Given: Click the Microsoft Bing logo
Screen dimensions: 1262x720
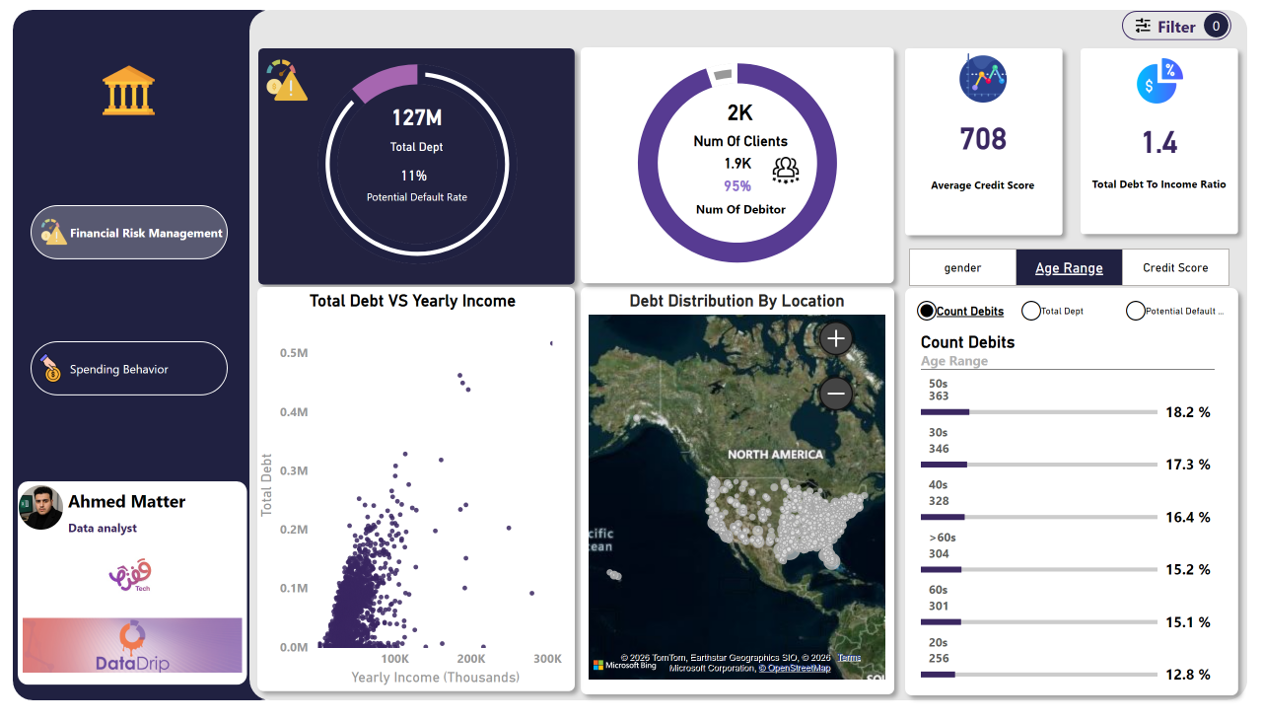Looking at the screenshot, I should point(624,664).
